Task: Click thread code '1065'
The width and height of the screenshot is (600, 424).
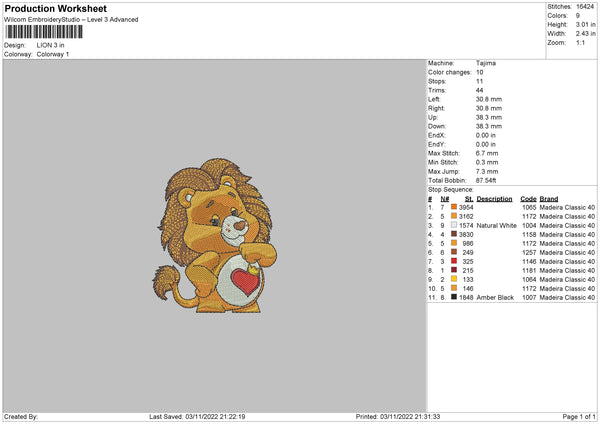Action: [x=529, y=207]
